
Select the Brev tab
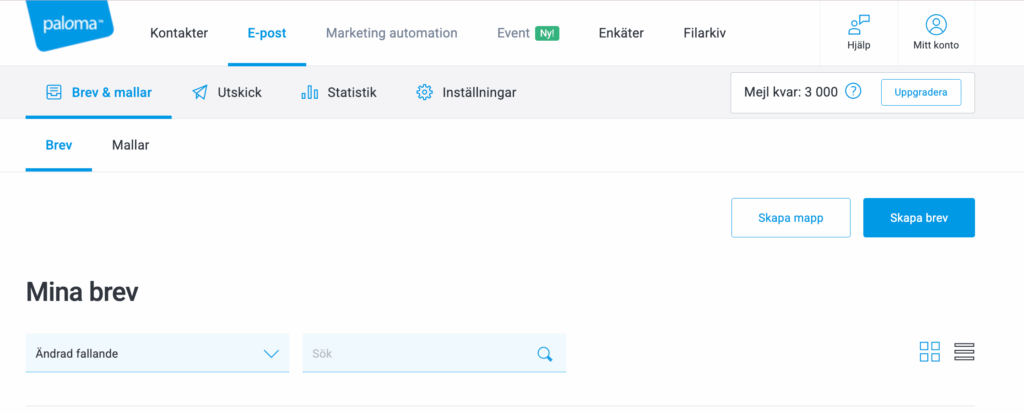pyautogui.click(x=59, y=145)
